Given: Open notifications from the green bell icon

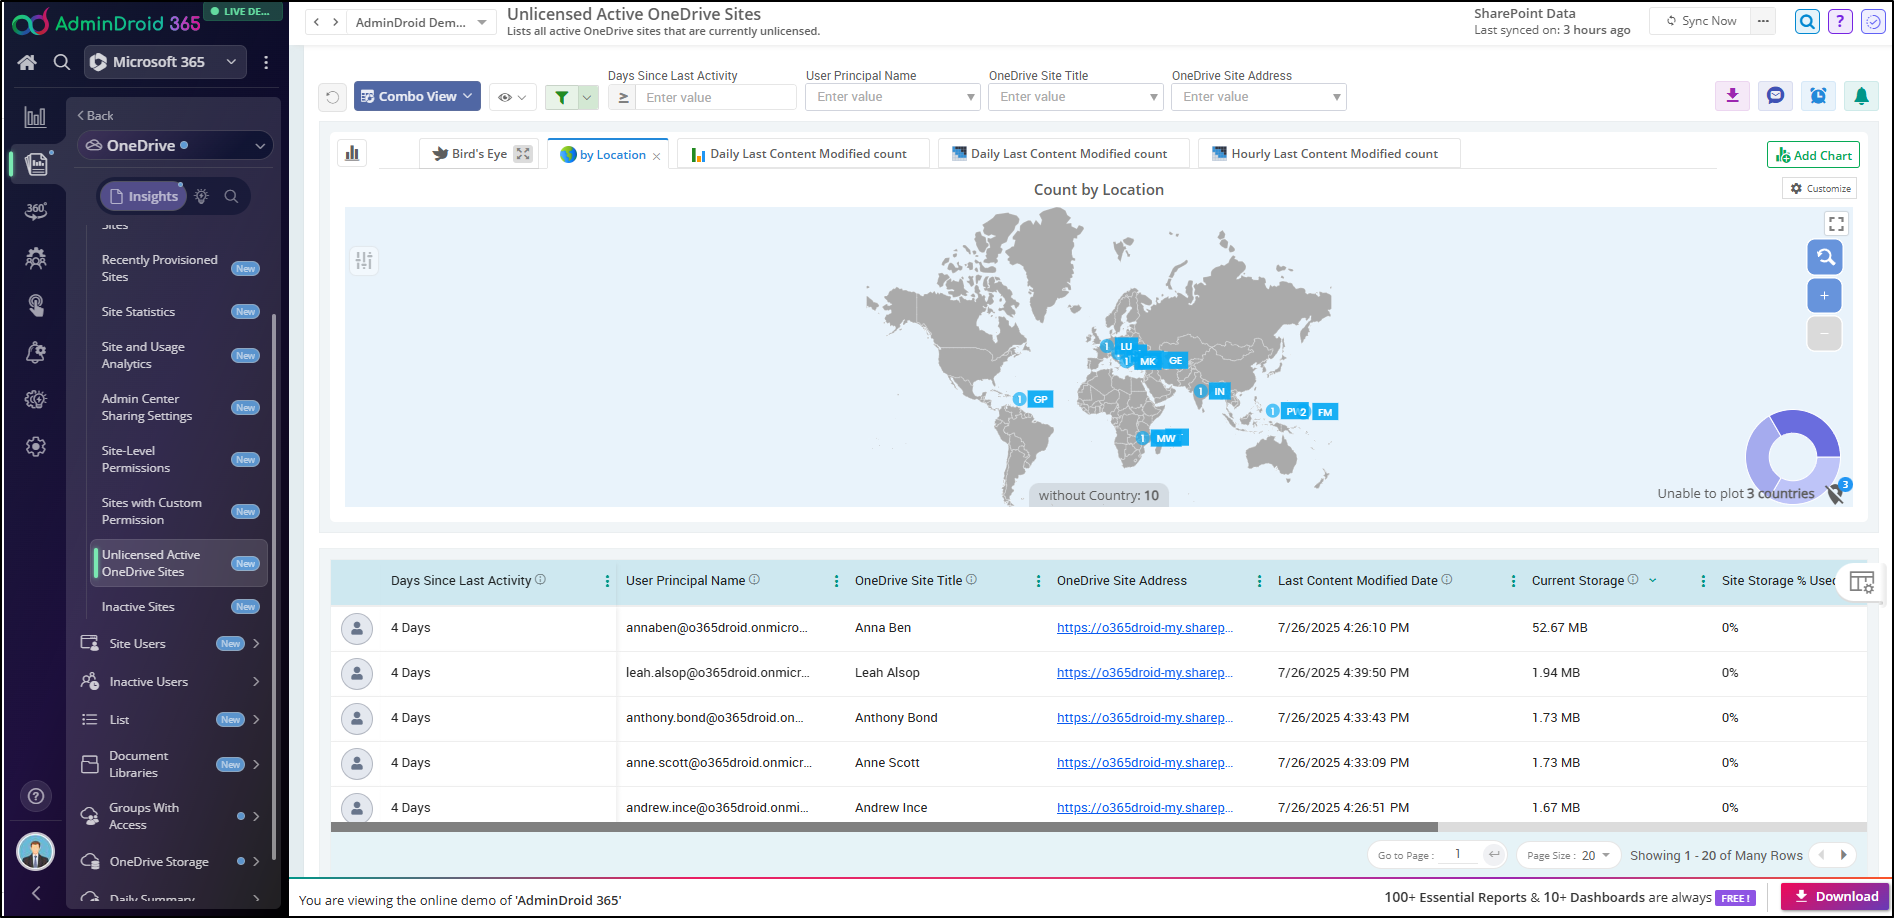Looking at the screenshot, I should [x=1861, y=96].
